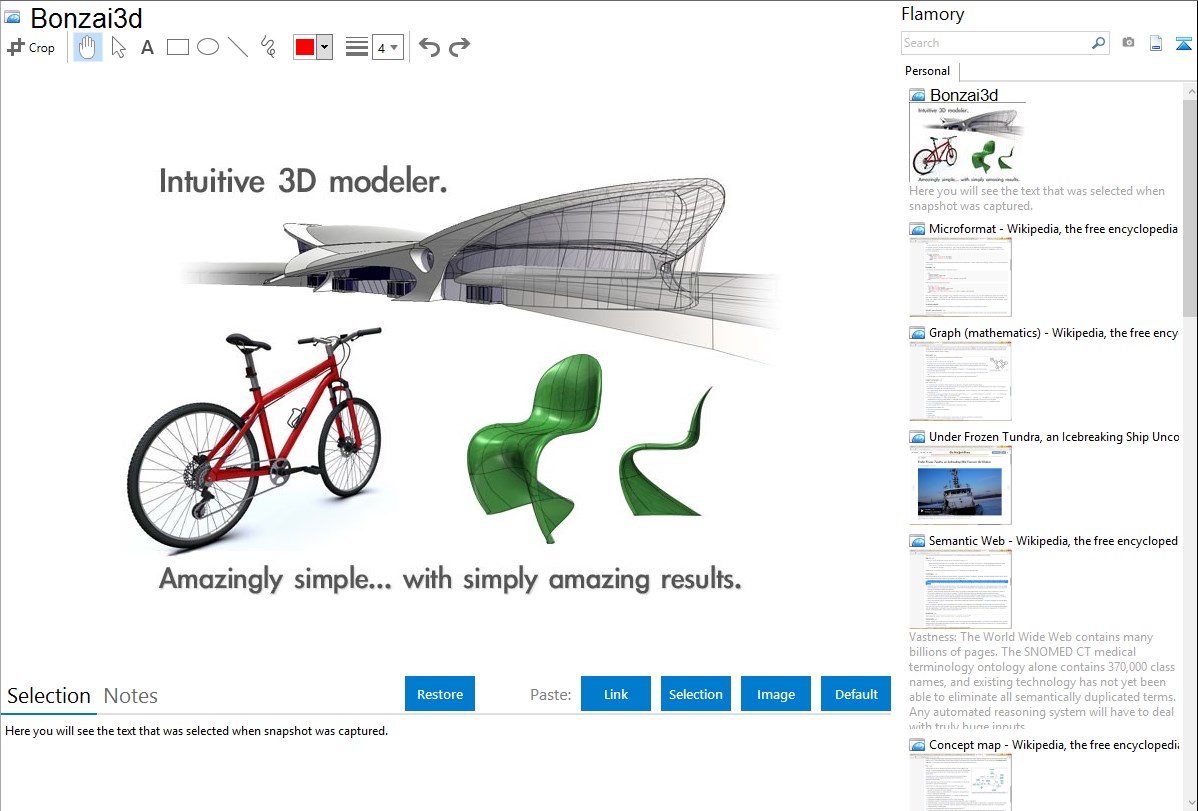Open the Graph (mathematics) snapshot thumbnail
The height and width of the screenshot is (811, 1198).
[x=960, y=381]
